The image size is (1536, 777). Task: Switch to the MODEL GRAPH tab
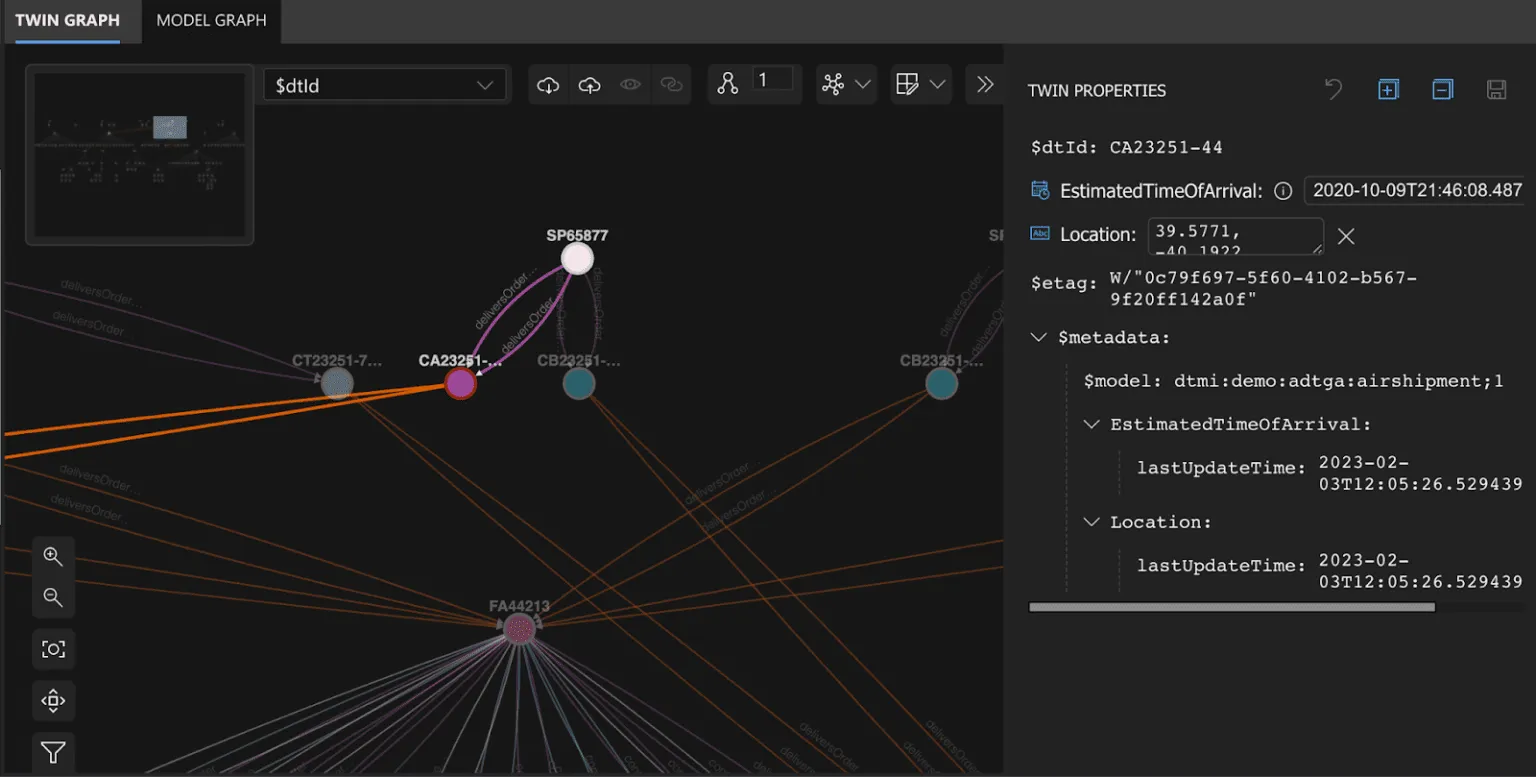tap(210, 20)
